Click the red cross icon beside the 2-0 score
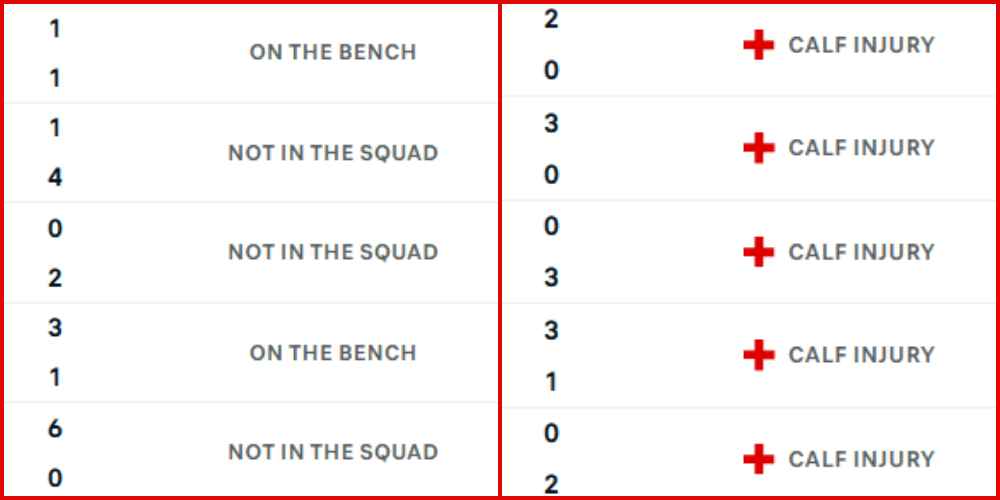 (759, 45)
